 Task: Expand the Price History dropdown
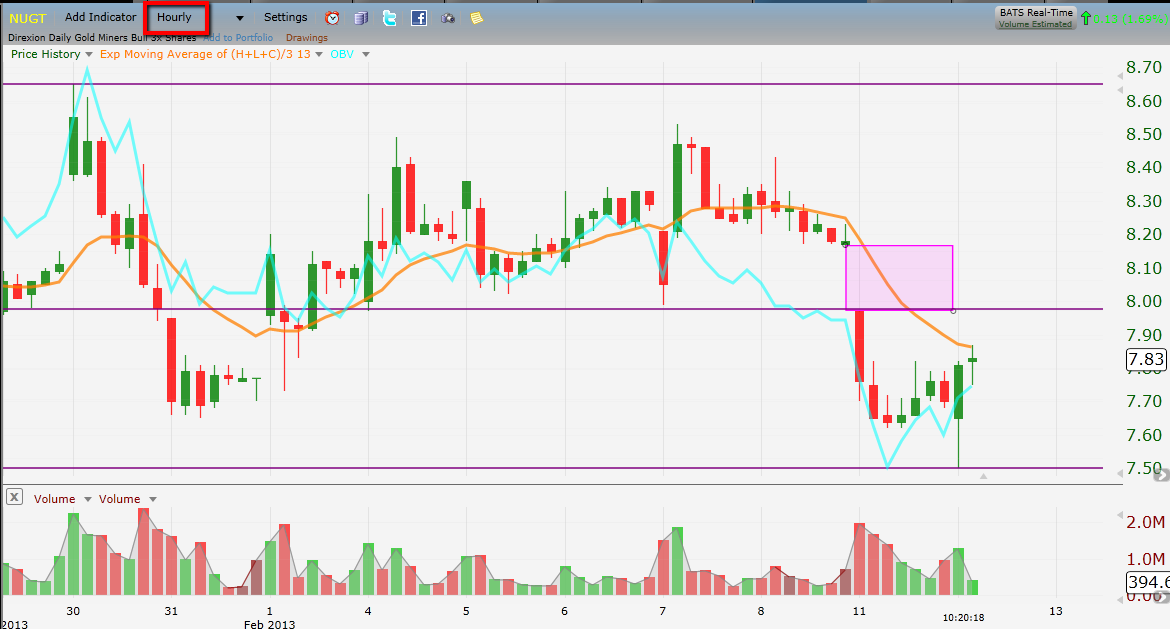[89, 54]
